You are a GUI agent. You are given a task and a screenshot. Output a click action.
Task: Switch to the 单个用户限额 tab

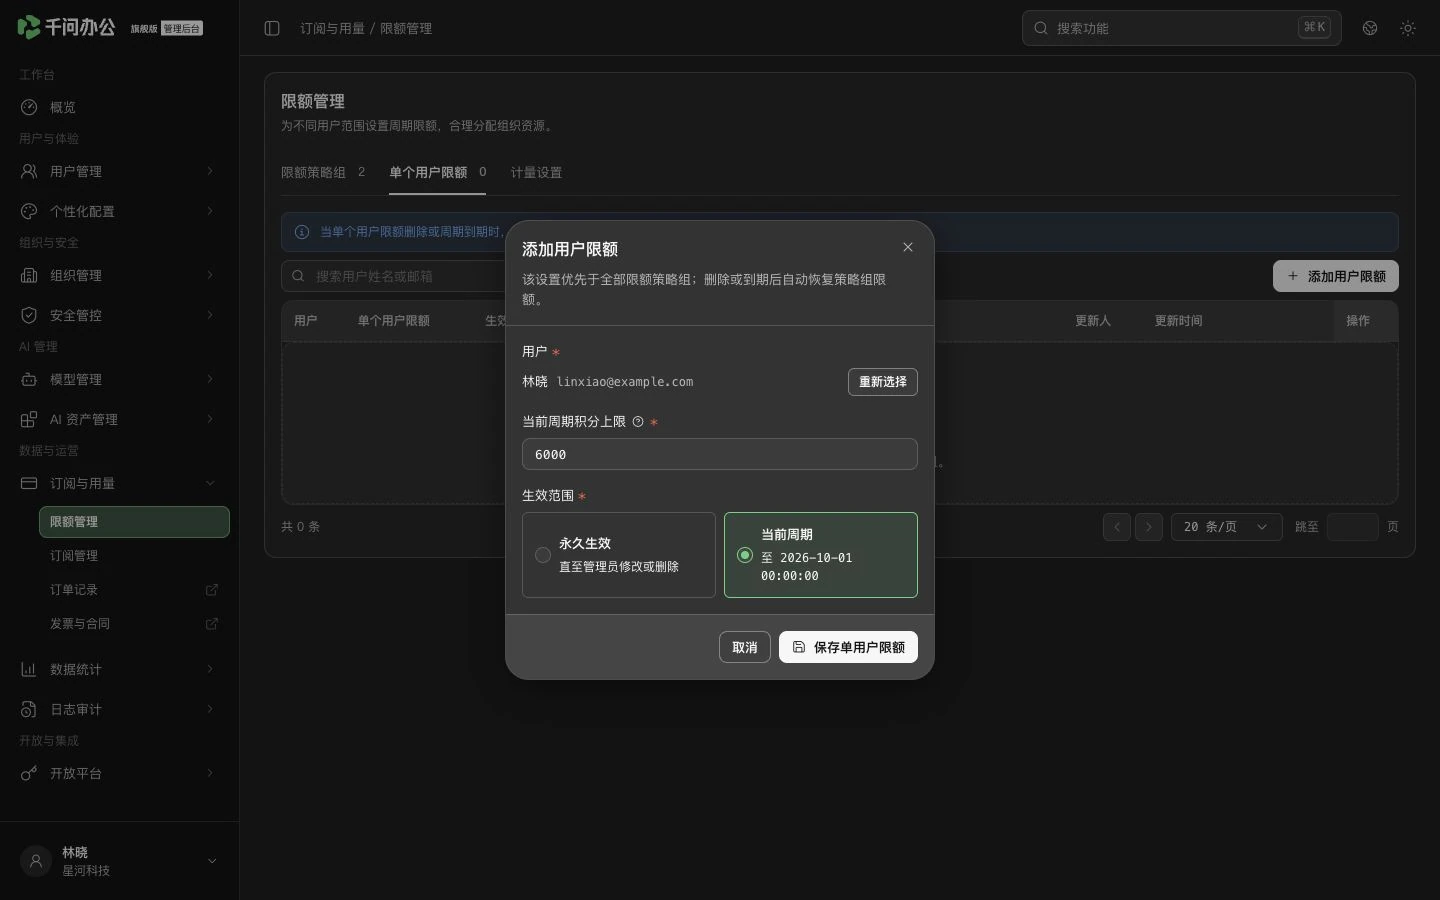[x=437, y=172]
